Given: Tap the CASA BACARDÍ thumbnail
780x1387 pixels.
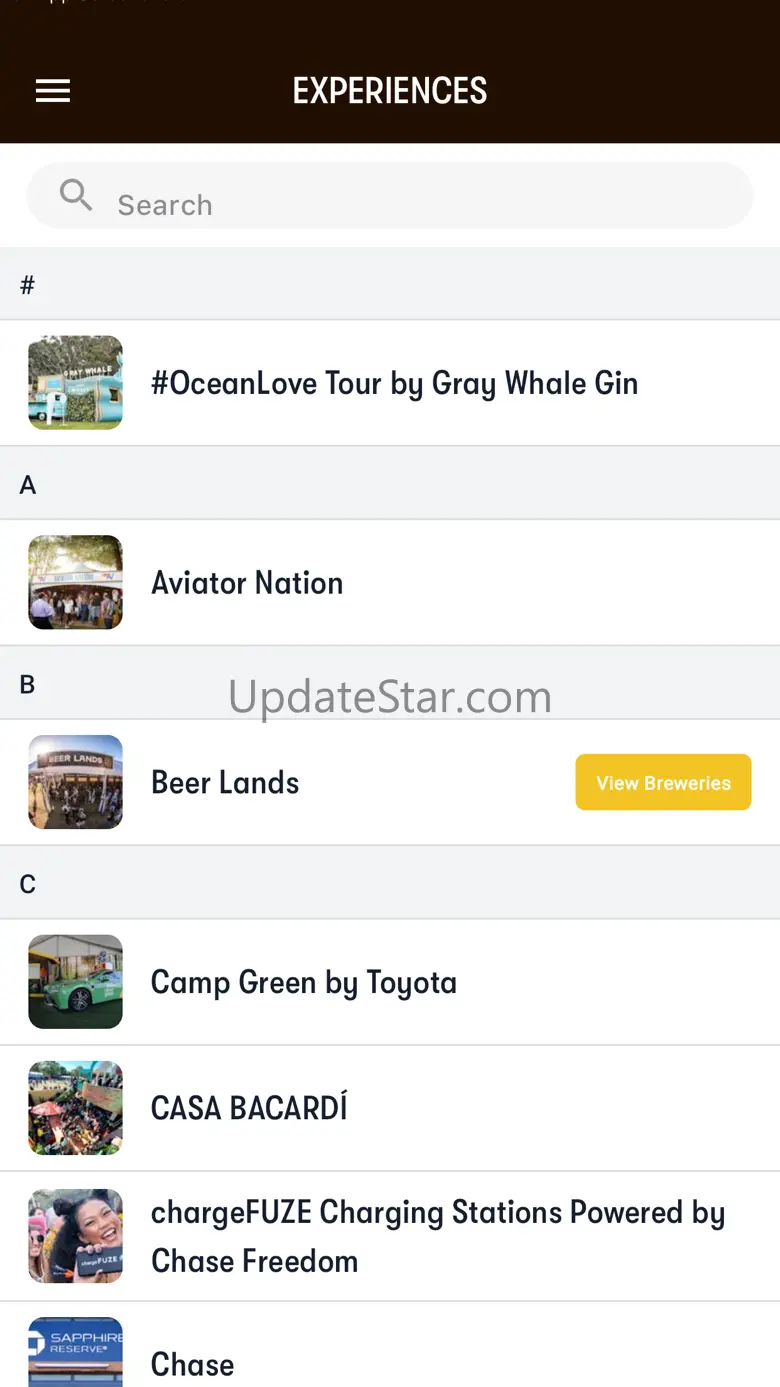Looking at the screenshot, I should [75, 1108].
